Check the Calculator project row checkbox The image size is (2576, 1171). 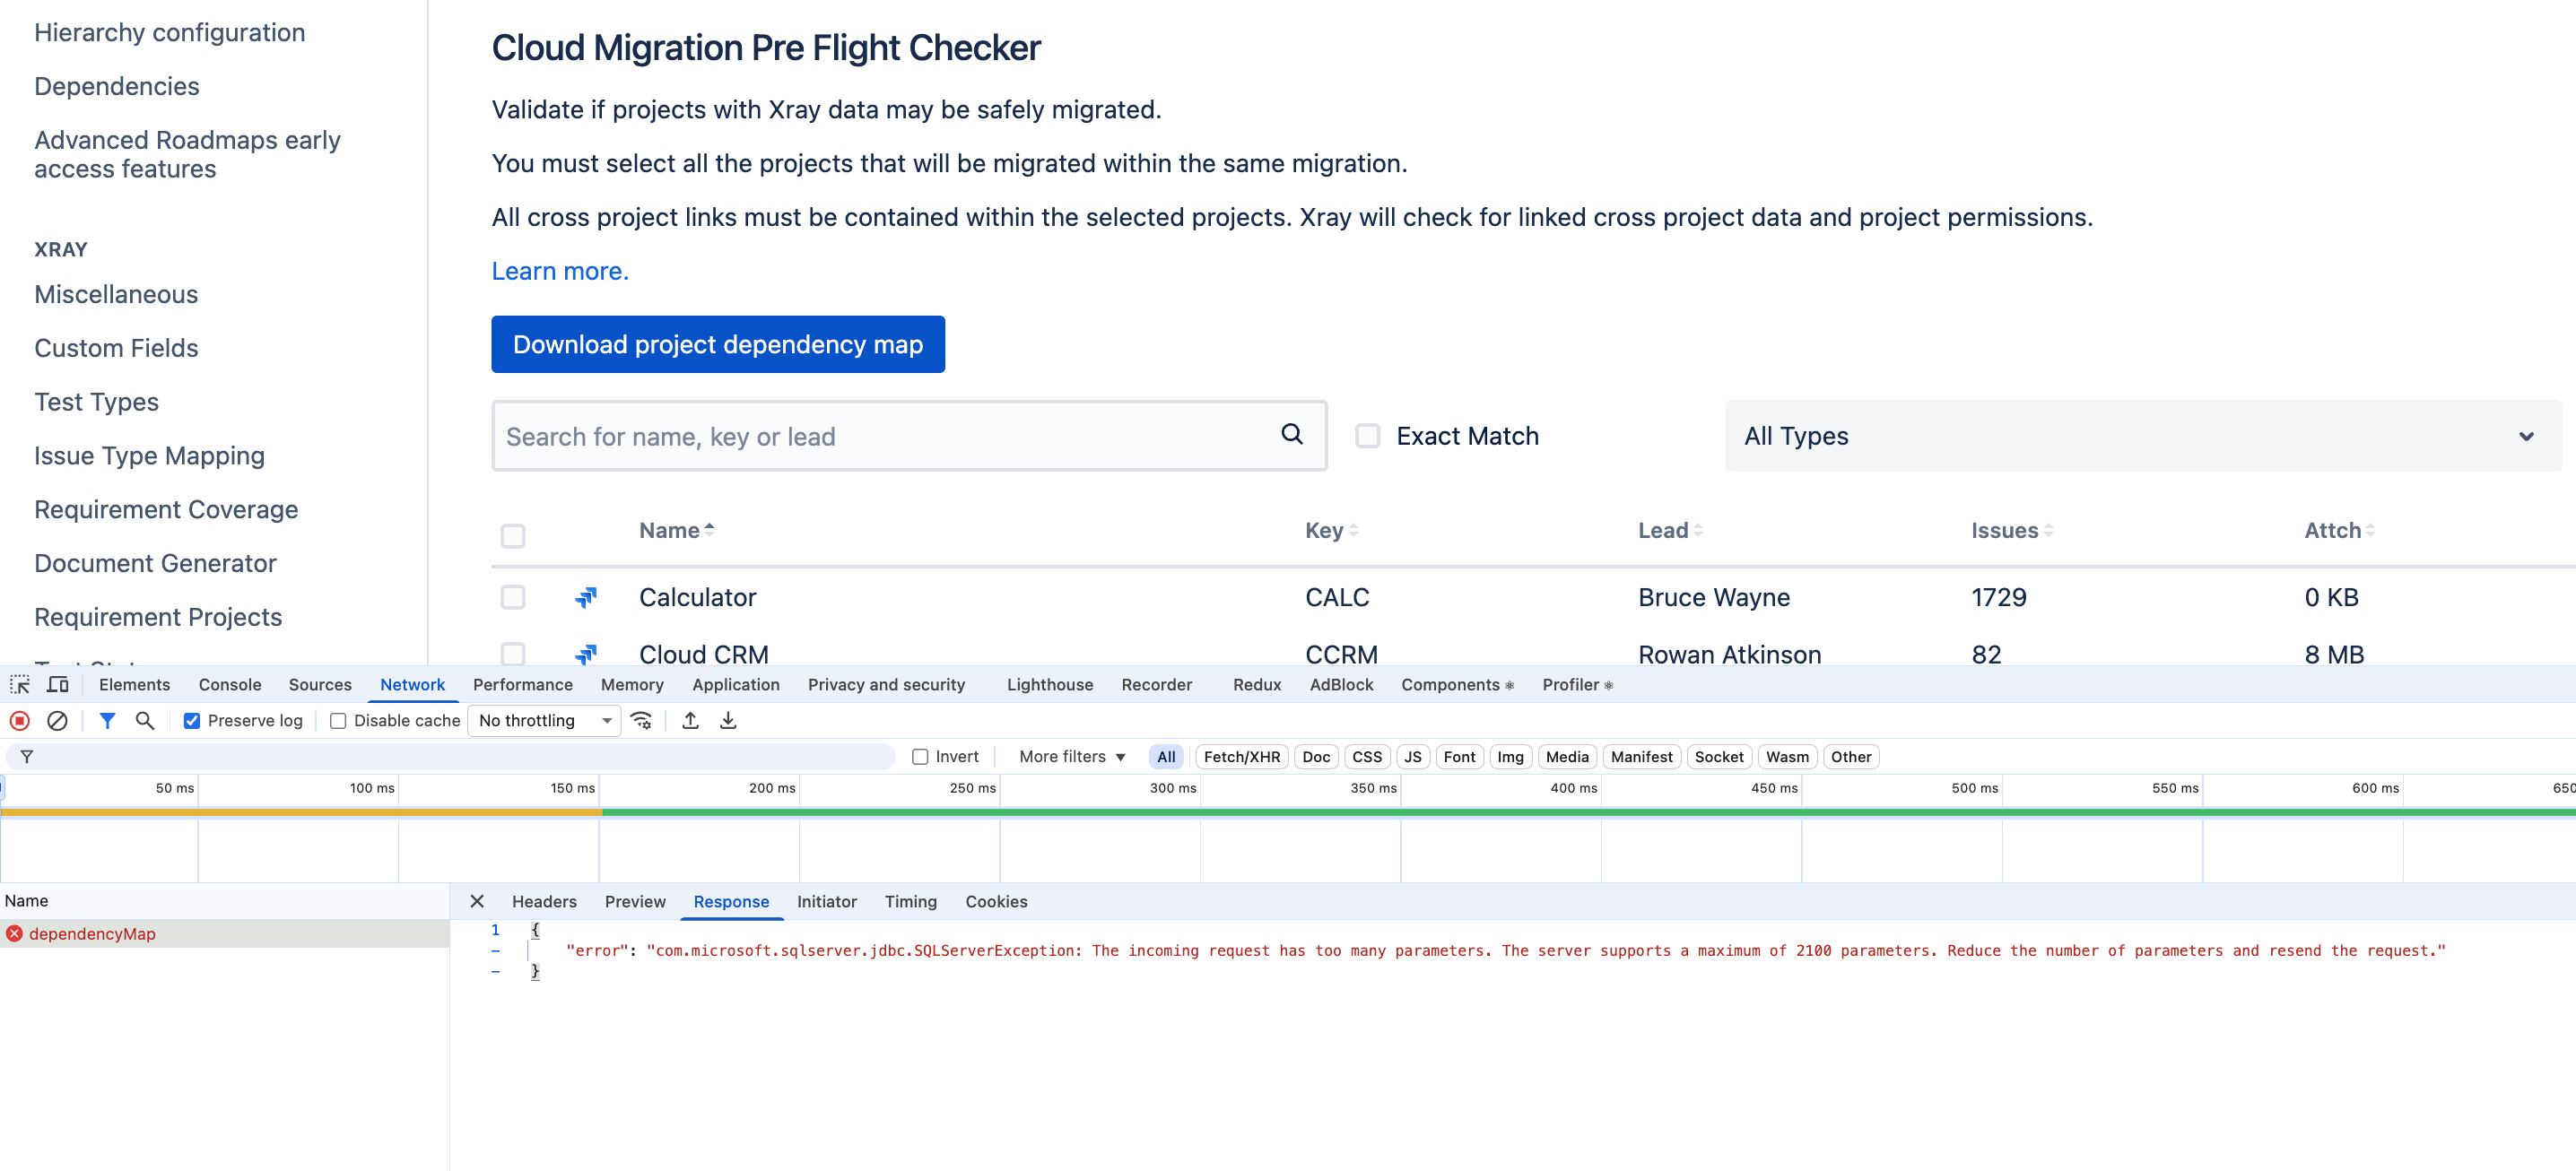coord(513,597)
